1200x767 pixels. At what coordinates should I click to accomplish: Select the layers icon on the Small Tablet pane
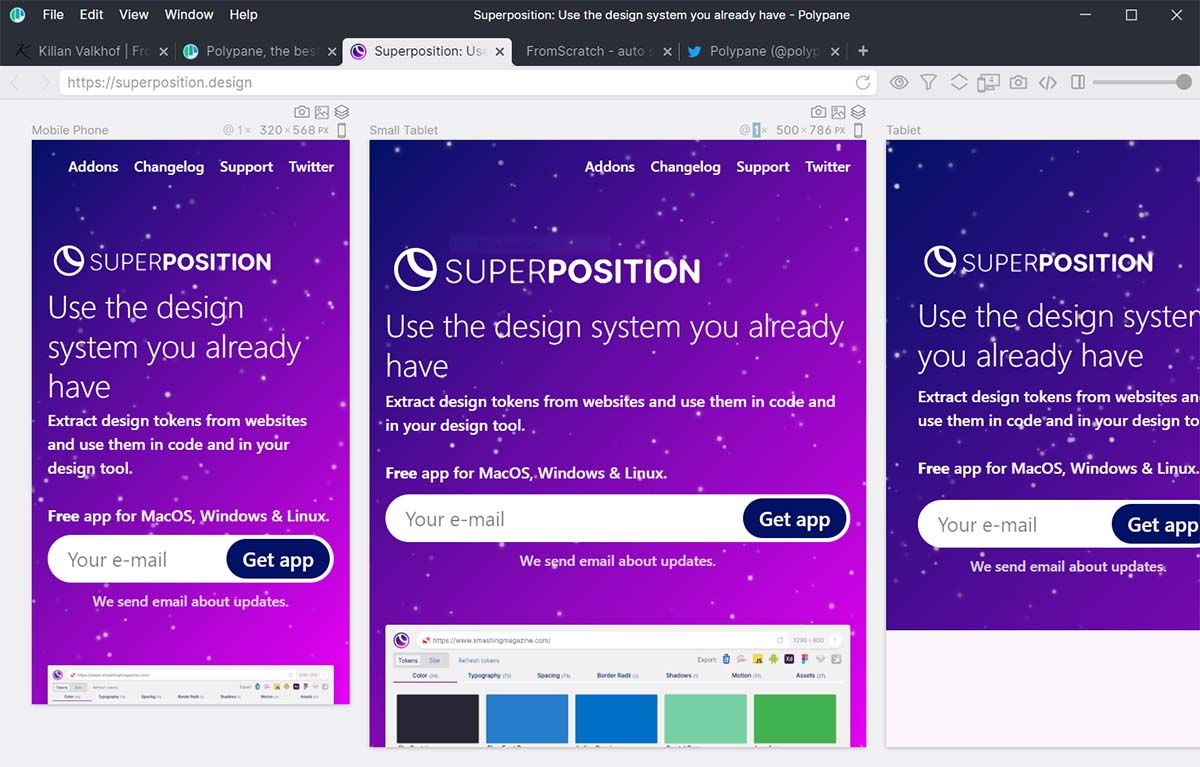click(x=858, y=112)
